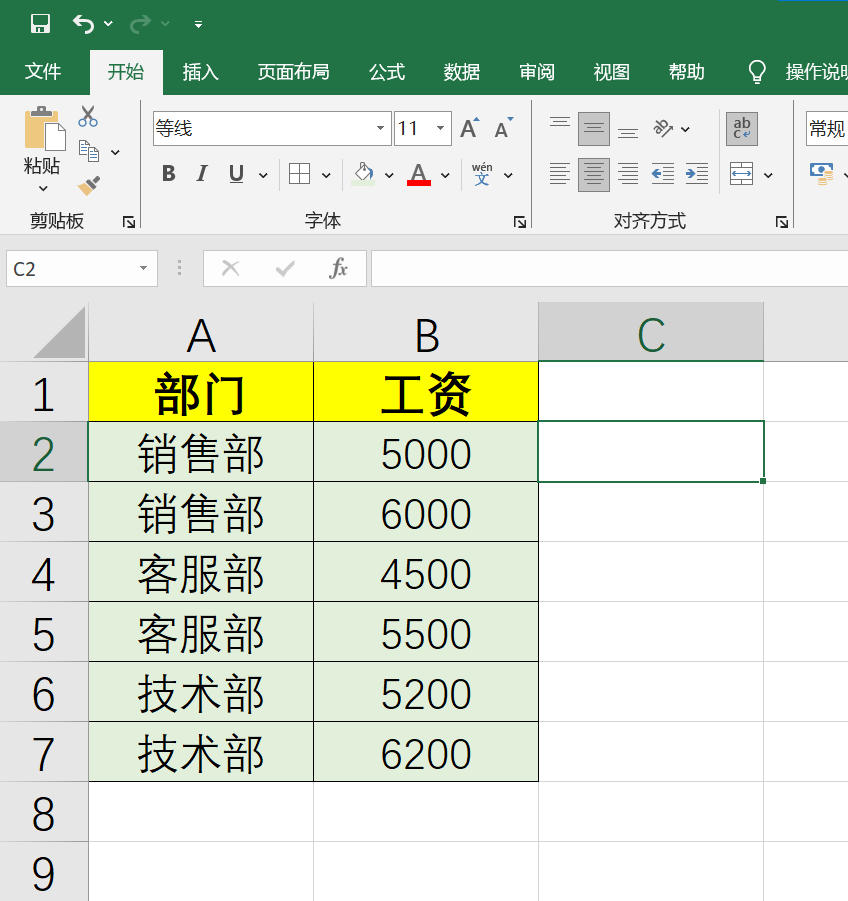Expand the 粘贴 options arrow
Screen dimensions: 848x901
click(x=43, y=188)
